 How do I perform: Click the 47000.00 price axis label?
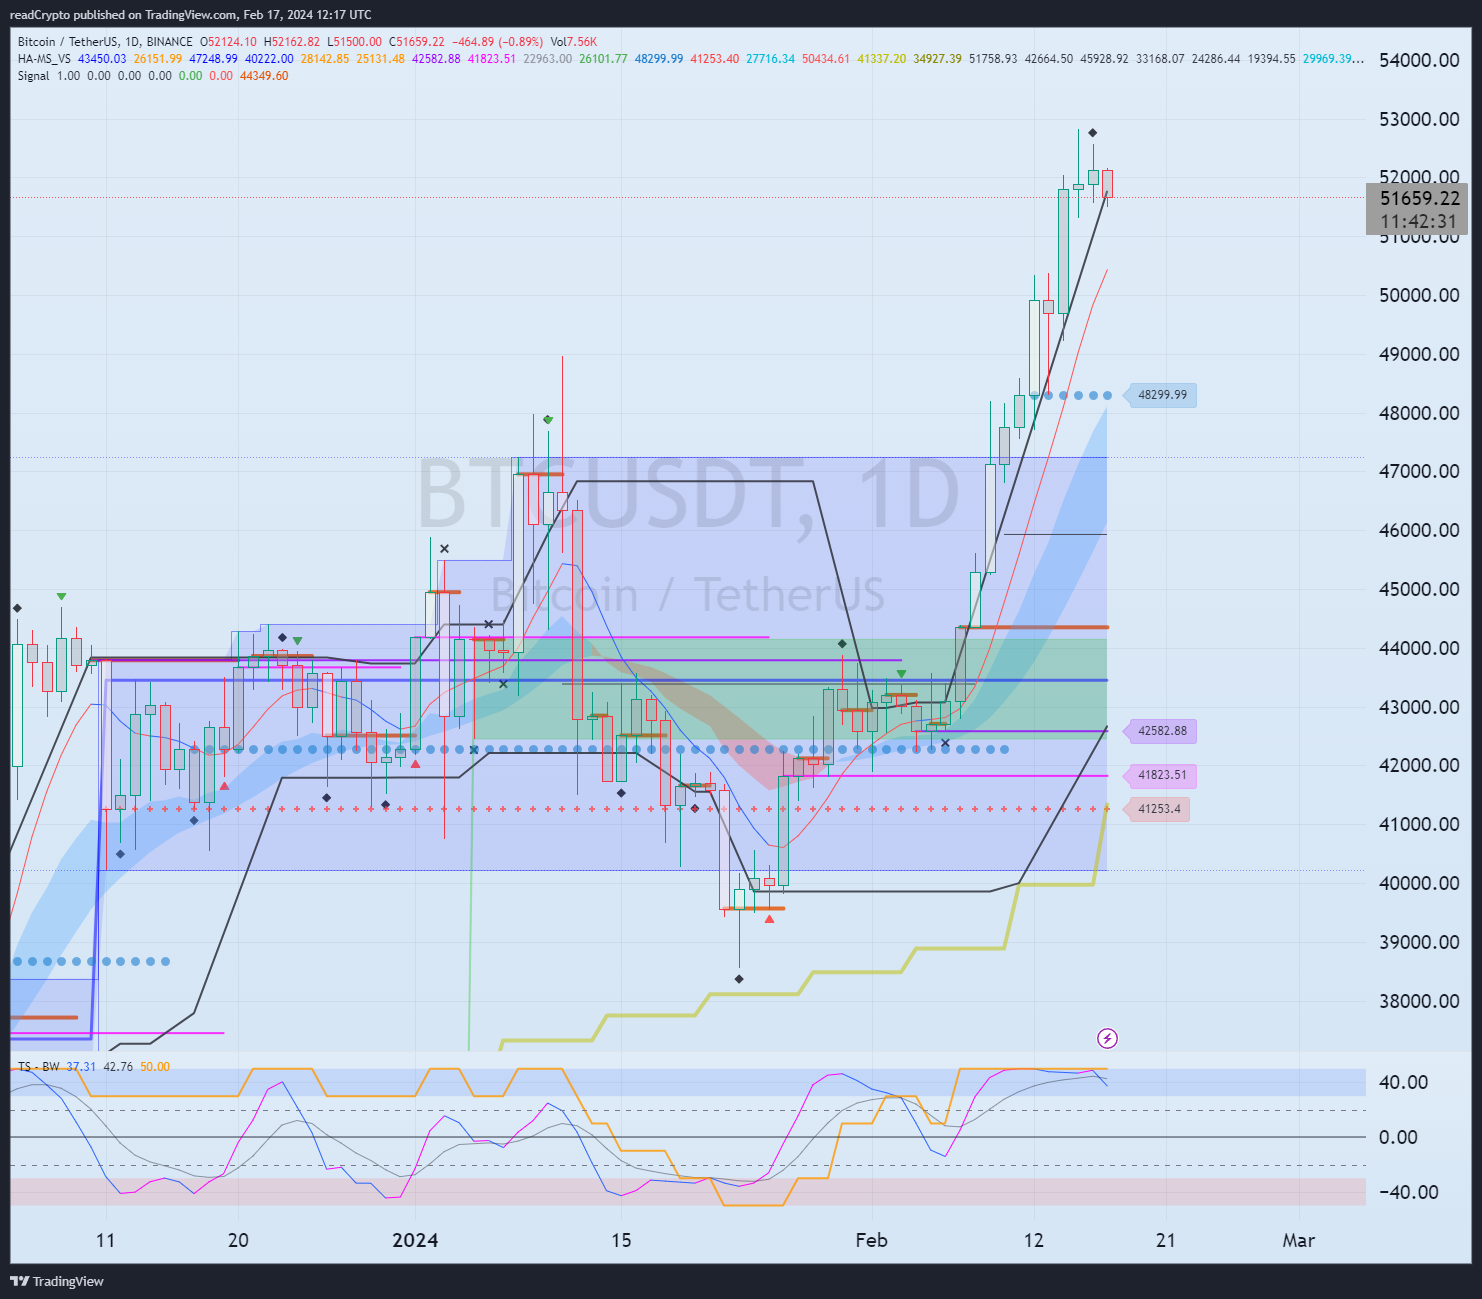point(1419,471)
